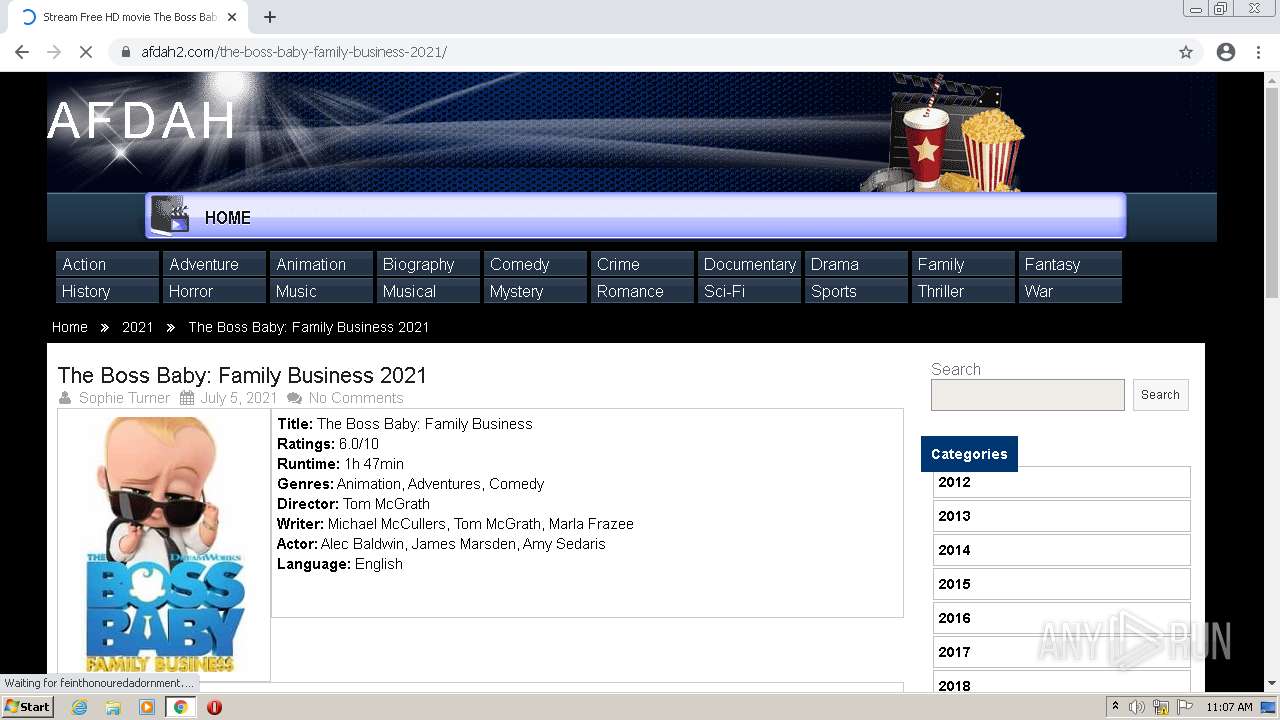This screenshot has width=1280, height=720.
Task: Click the Search button
Action: point(1160,395)
